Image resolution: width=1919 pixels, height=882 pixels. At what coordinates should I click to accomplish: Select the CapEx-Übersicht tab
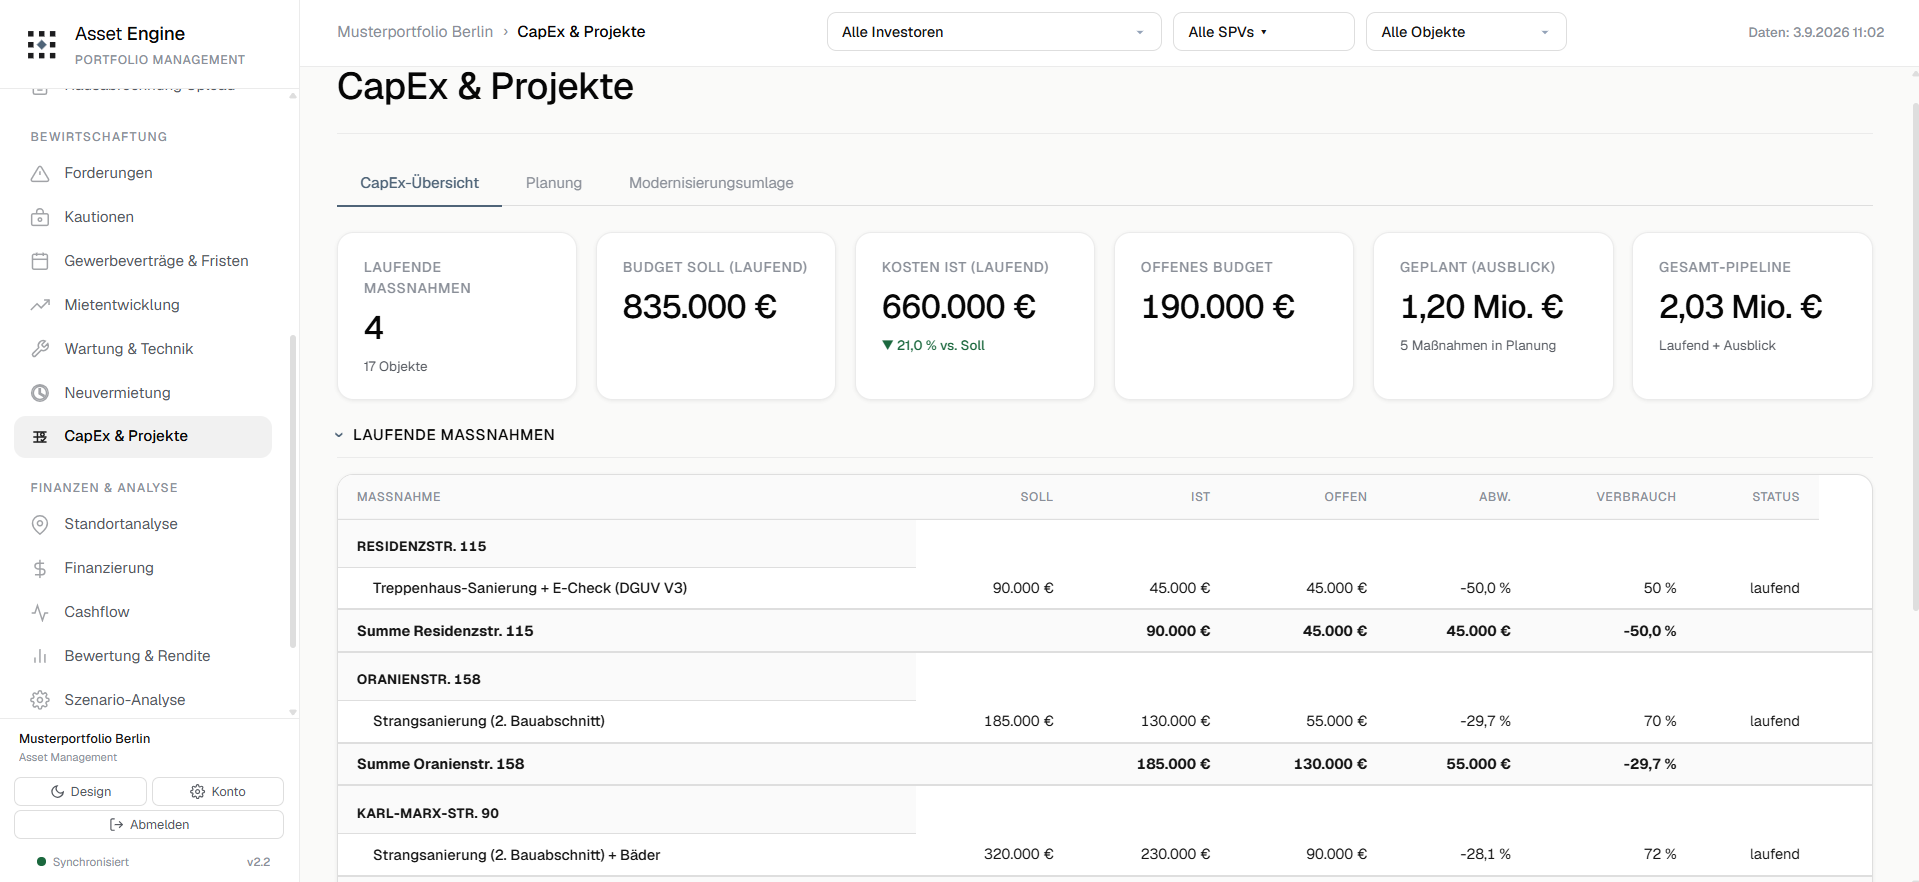pos(419,183)
